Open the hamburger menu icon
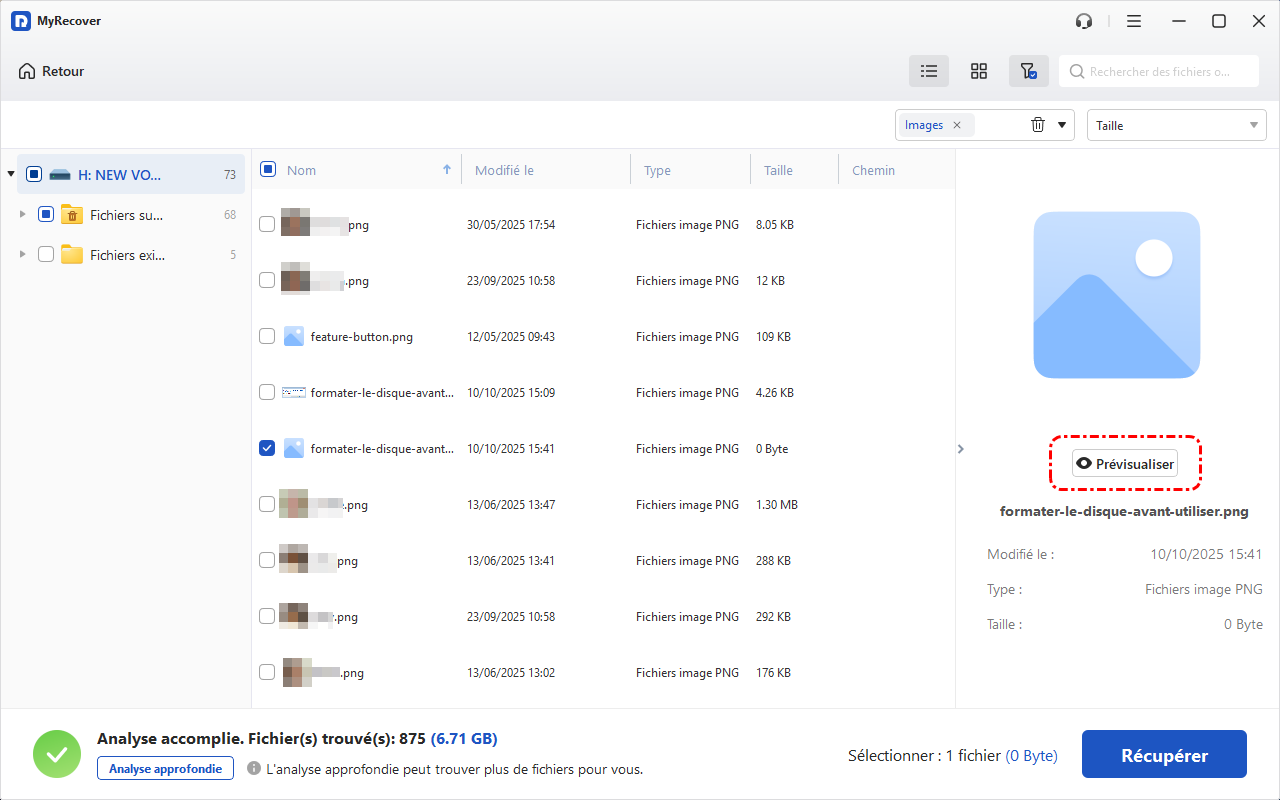 (1134, 21)
